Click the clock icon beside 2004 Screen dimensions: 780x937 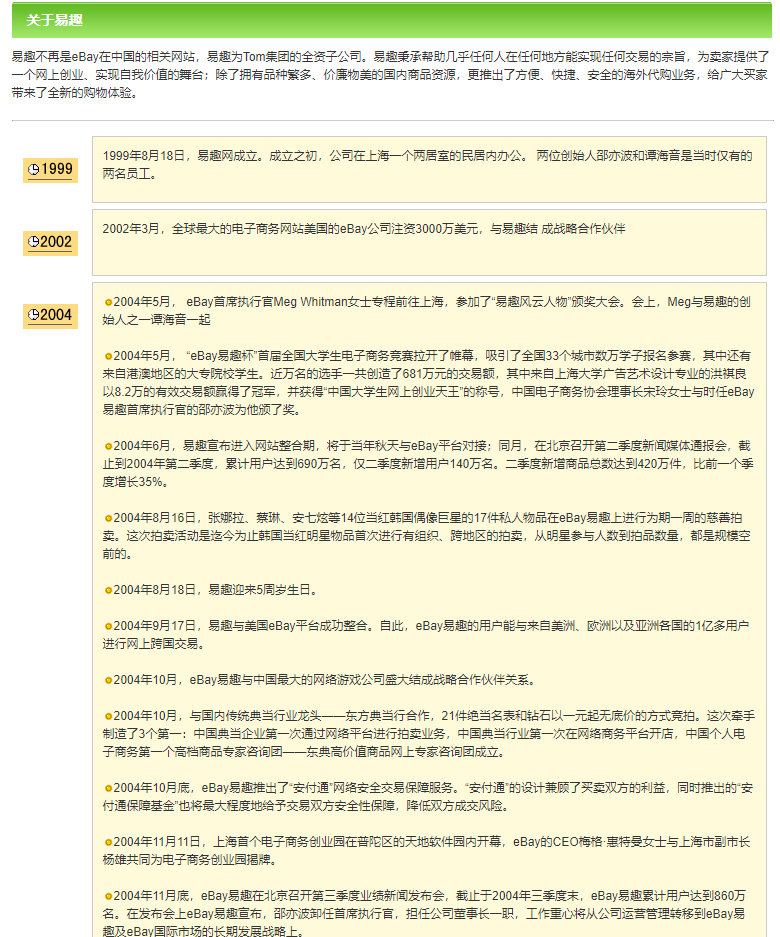tap(34, 315)
